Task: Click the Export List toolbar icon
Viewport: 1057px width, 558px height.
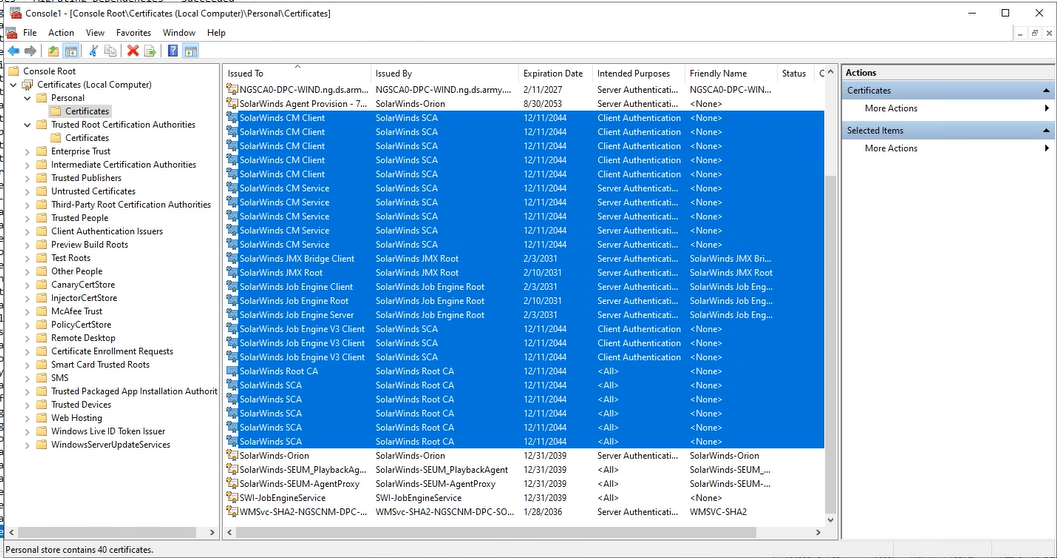Action: 150,51
